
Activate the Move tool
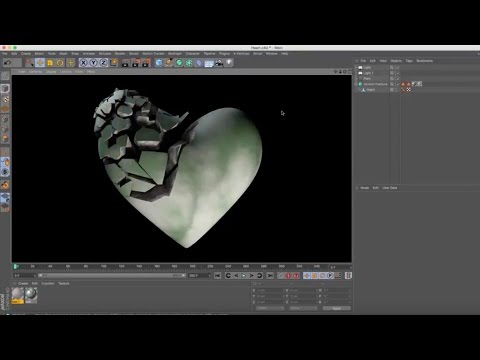point(40,63)
